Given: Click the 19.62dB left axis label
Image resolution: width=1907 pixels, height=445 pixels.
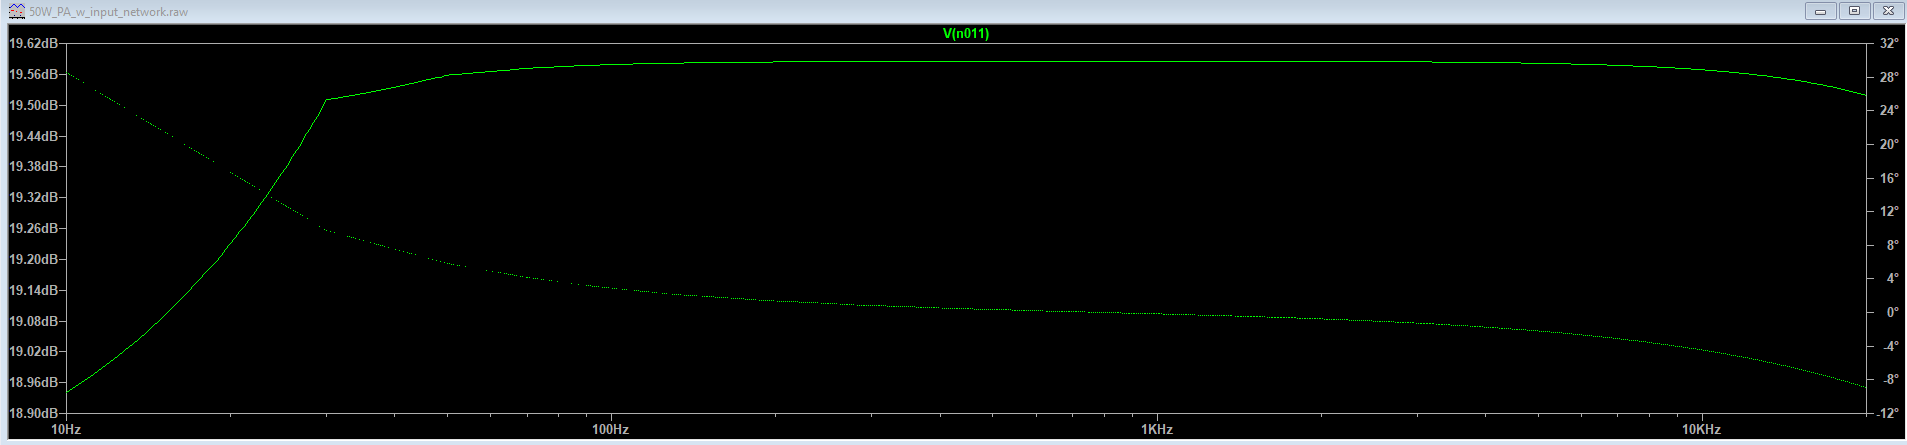Looking at the screenshot, I should click(33, 43).
